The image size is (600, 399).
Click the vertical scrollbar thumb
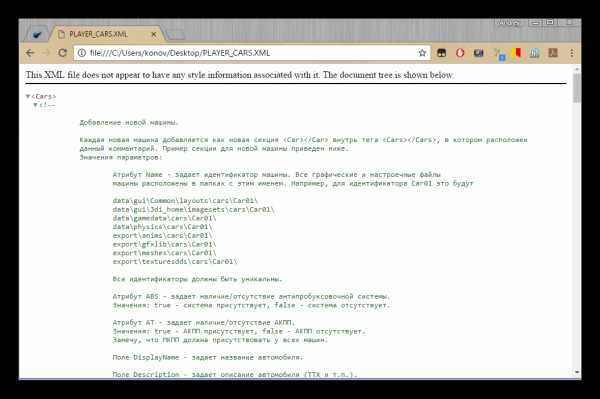coord(576,88)
